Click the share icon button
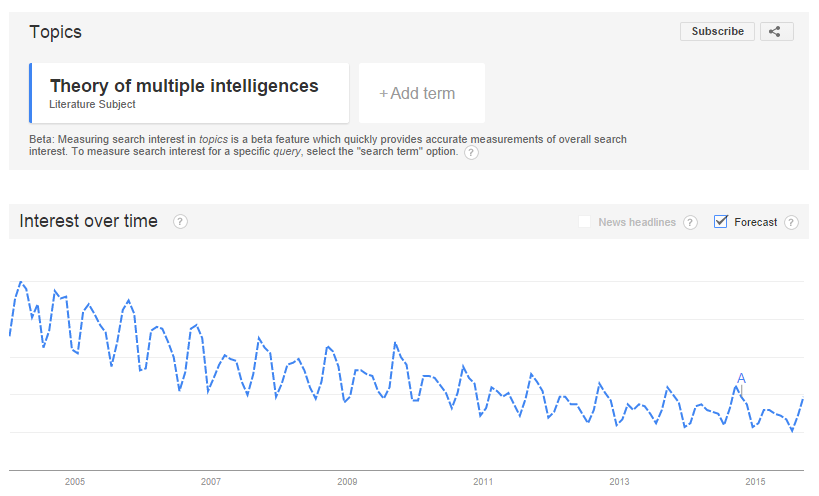The width and height of the screenshot is (819, 496). [x=777, y=31]
